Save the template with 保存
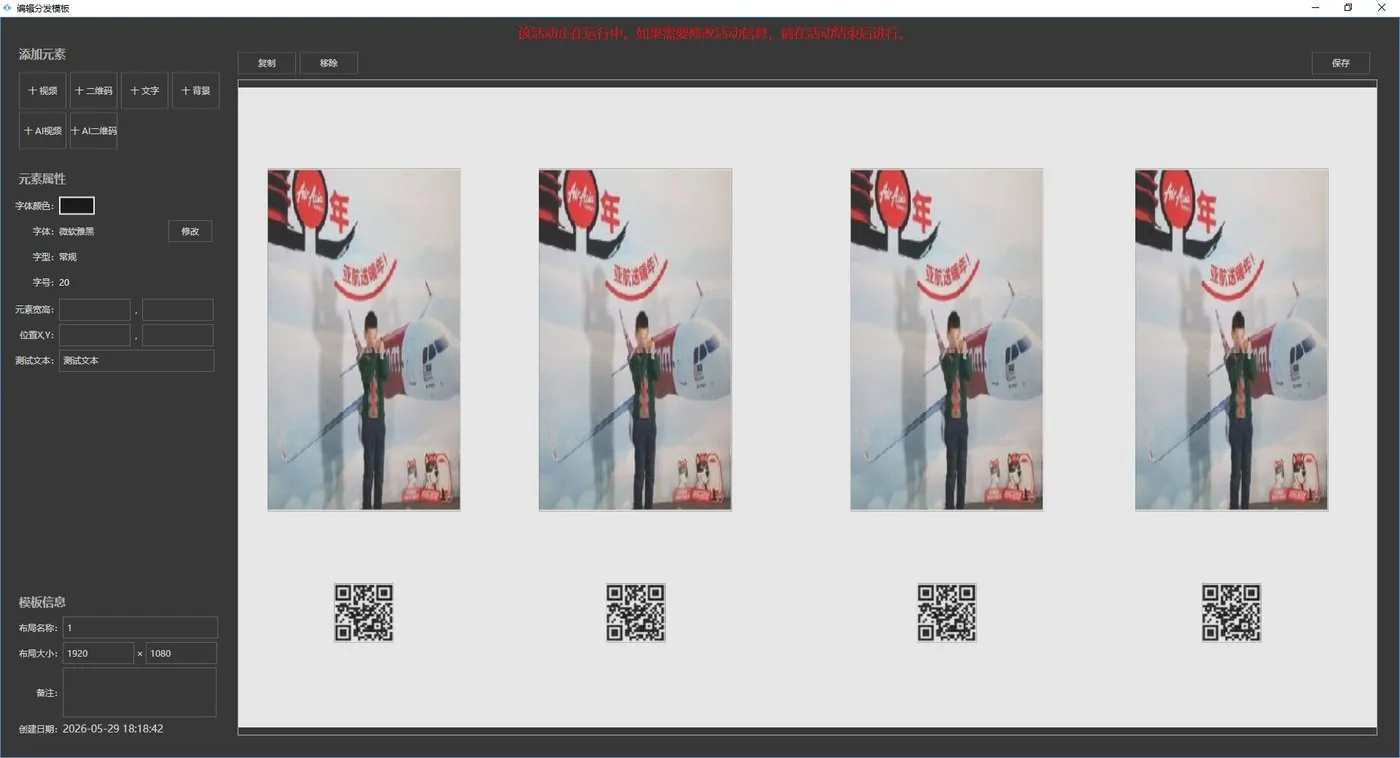1400x758 pixels. pos(1341,63)
